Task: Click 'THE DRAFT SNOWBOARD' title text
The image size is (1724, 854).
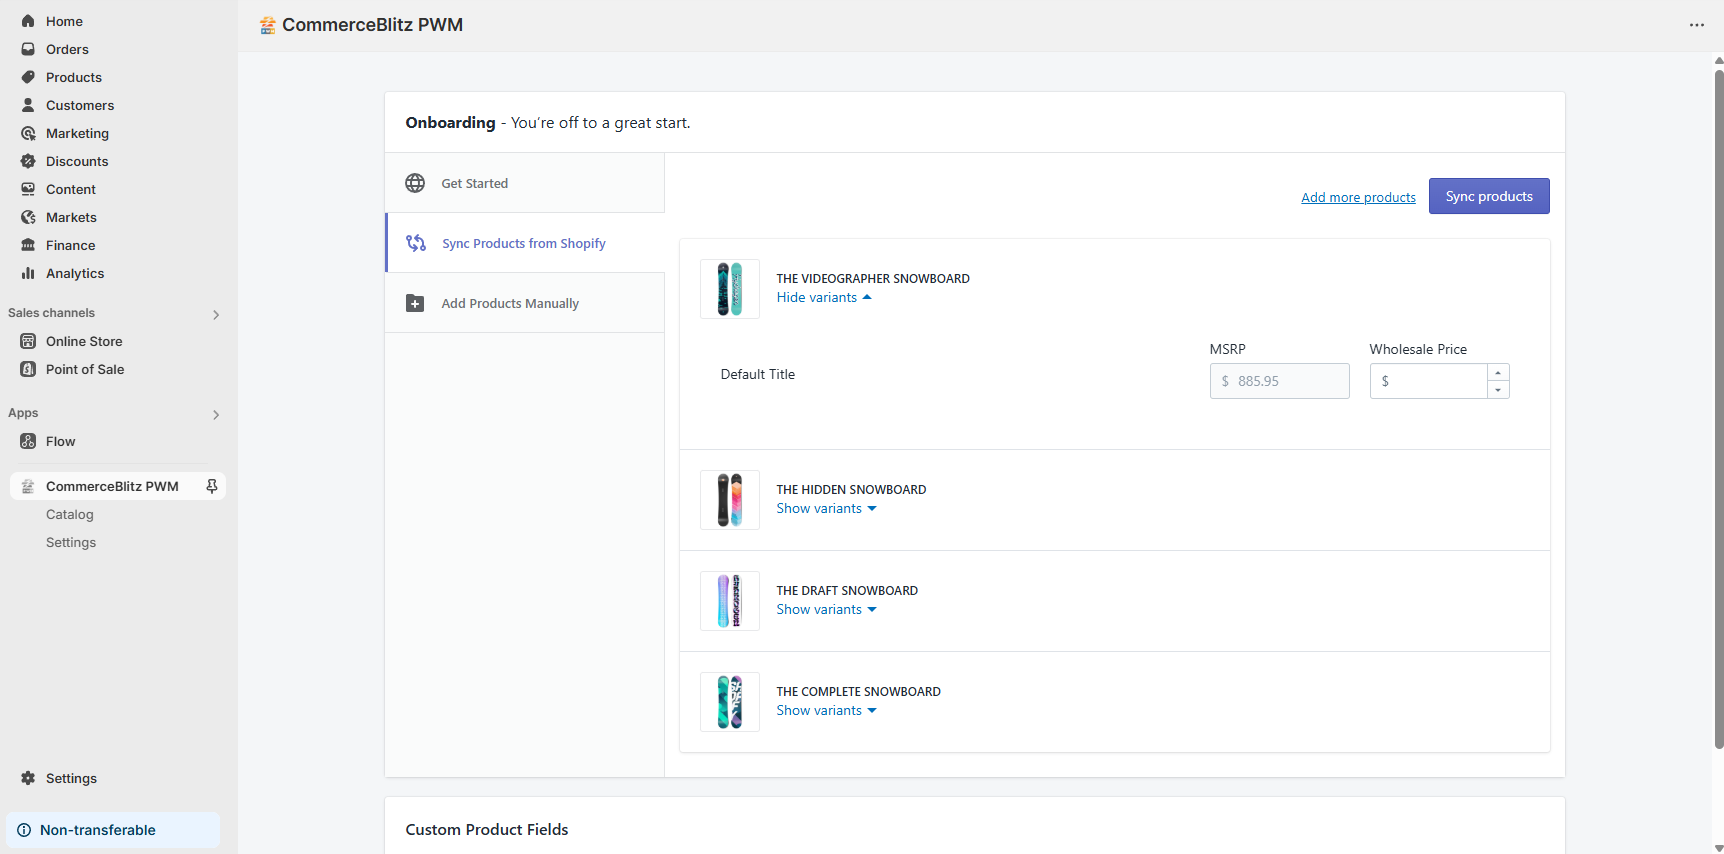Action: (847, 591)
